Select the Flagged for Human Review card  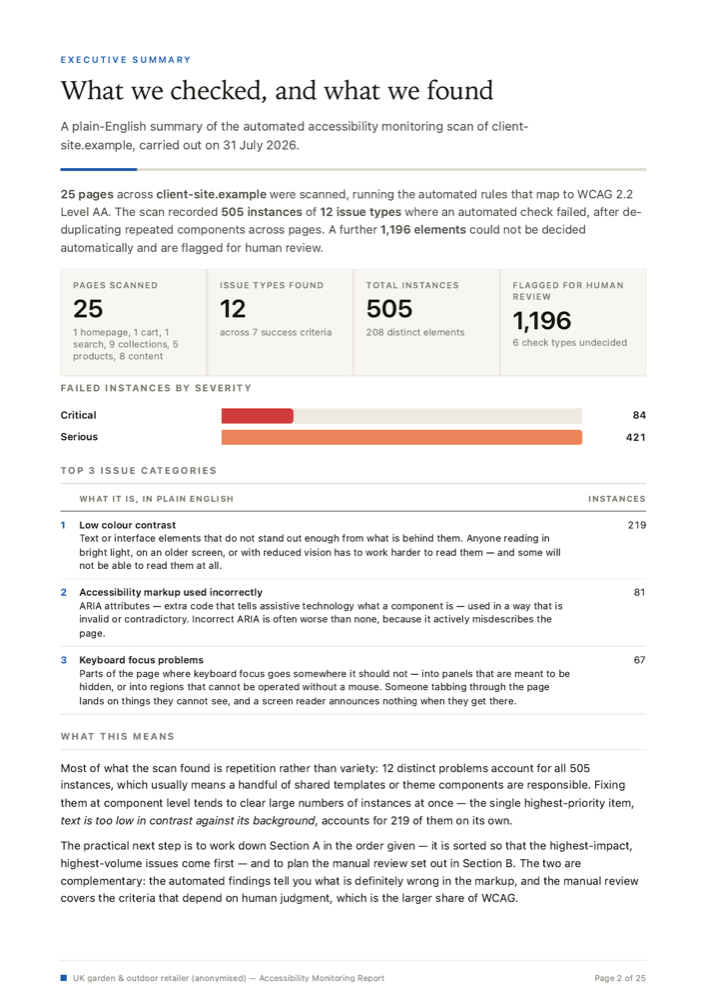pyautogui.click(x=573, y=322)
